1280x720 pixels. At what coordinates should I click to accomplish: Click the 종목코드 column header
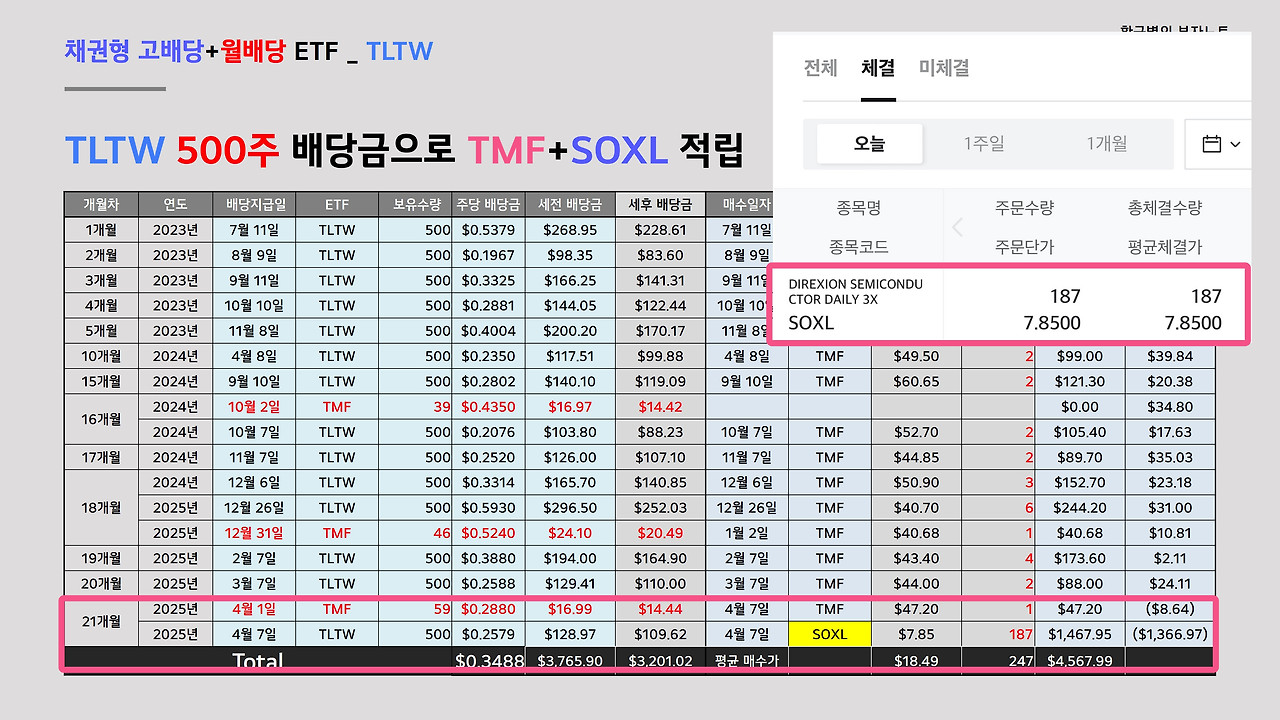(x=859, y=246)
